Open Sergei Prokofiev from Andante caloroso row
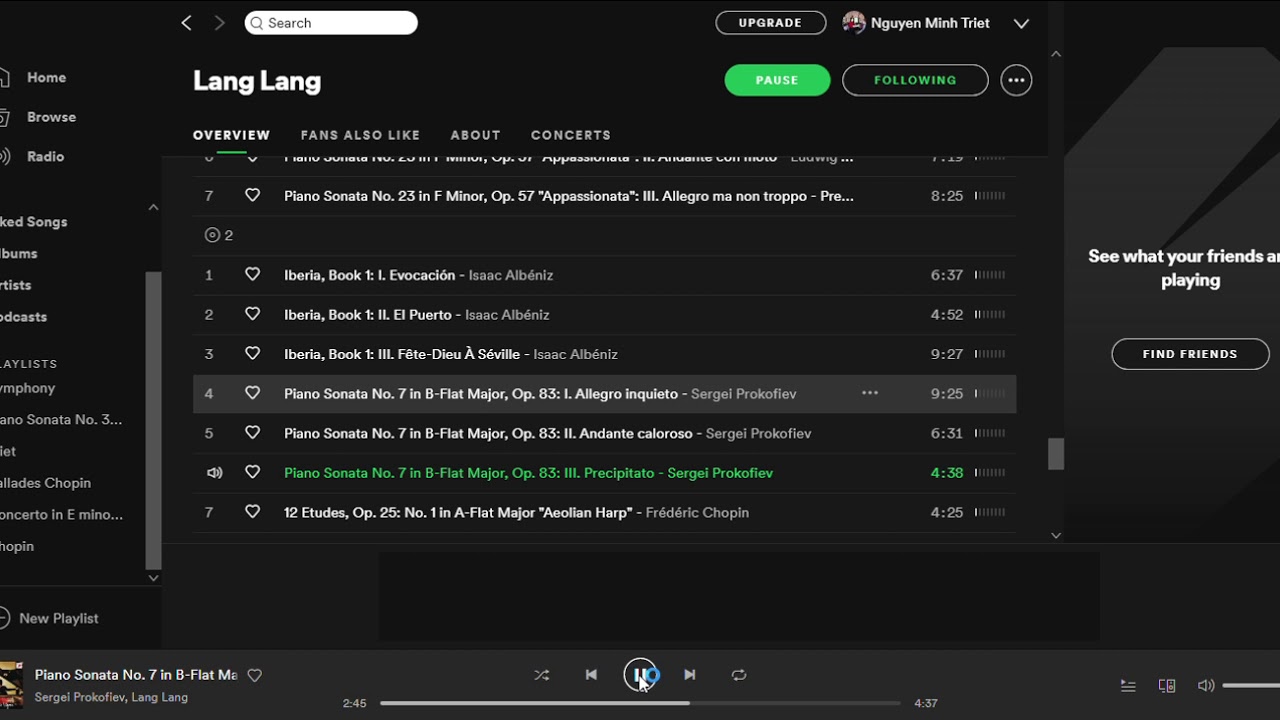 [758, 433]
